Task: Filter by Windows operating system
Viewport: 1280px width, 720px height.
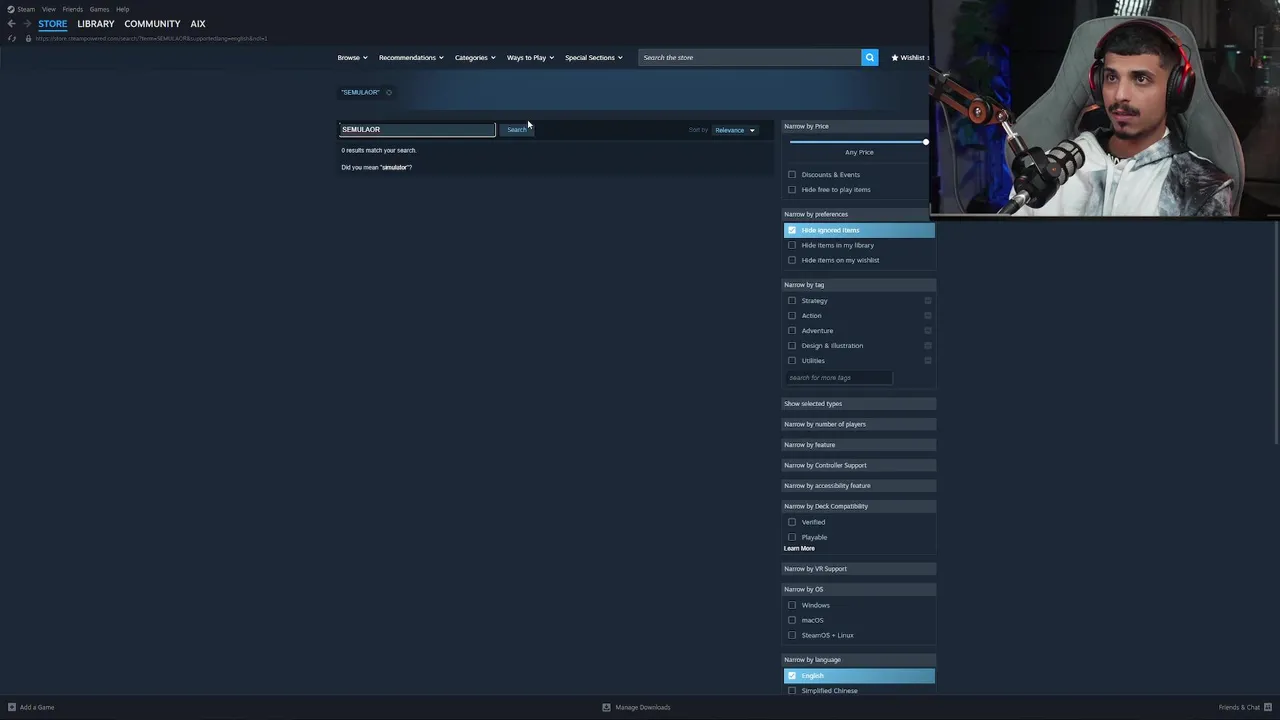Action: coord(792,605)
